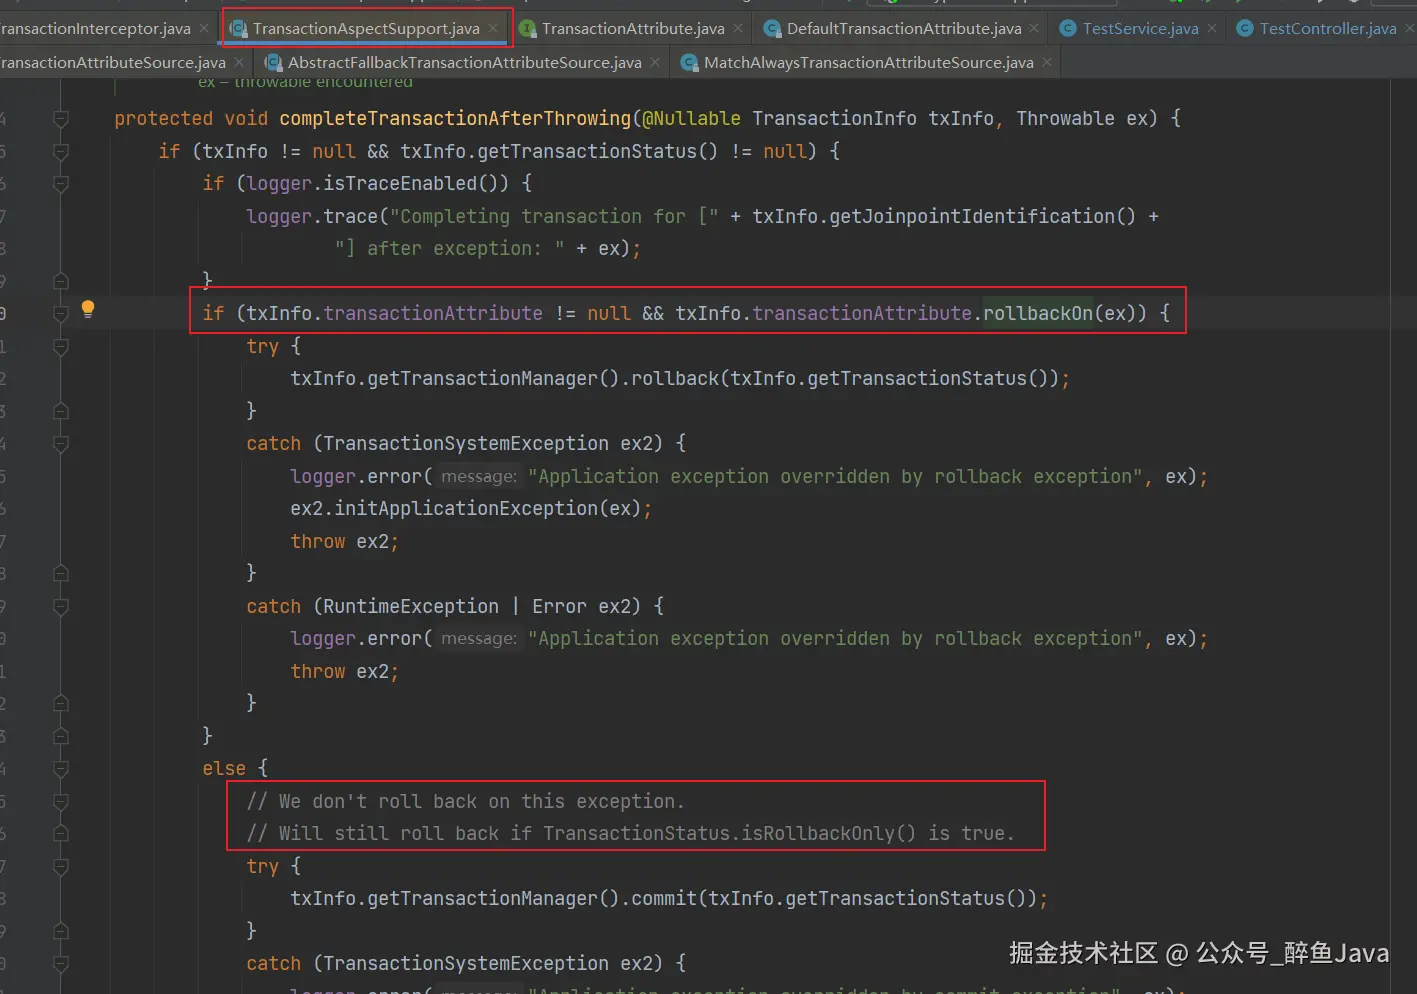Image resolution: width=1417 pixels, height=994 pixels.
Task: Close the AbstractFallbackTransactionAttributeSource.java tab
Action: click(655, 62)
